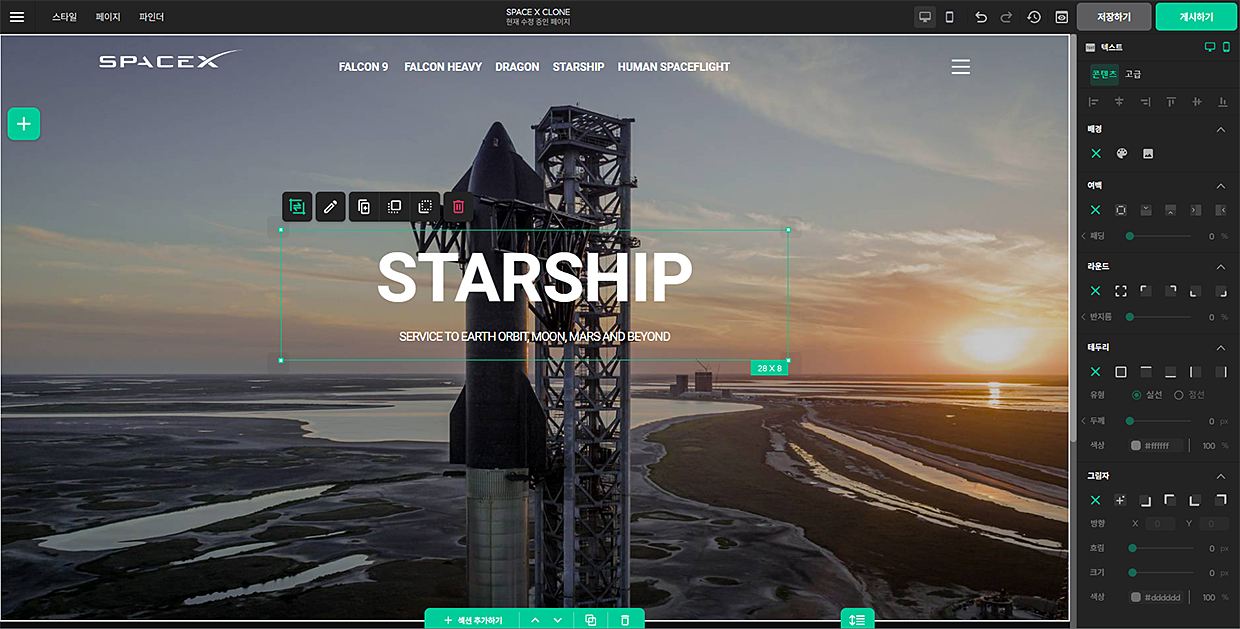Click the 저장하기 save button
The width and height of the screenshot is (1240, 629).
[x=1114, y=17]
